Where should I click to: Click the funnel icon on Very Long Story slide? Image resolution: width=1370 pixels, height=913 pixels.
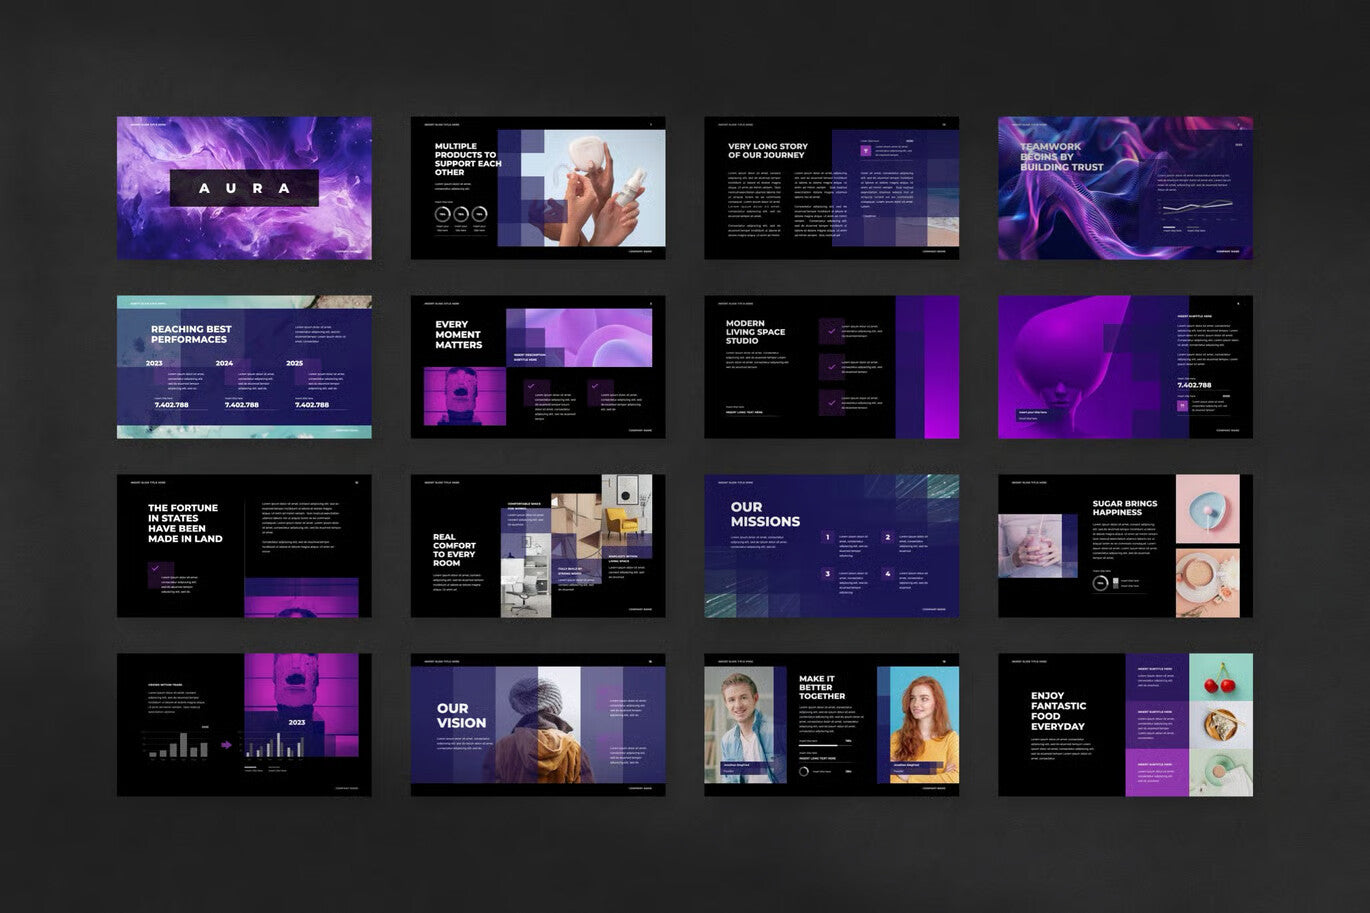[865, 150]
